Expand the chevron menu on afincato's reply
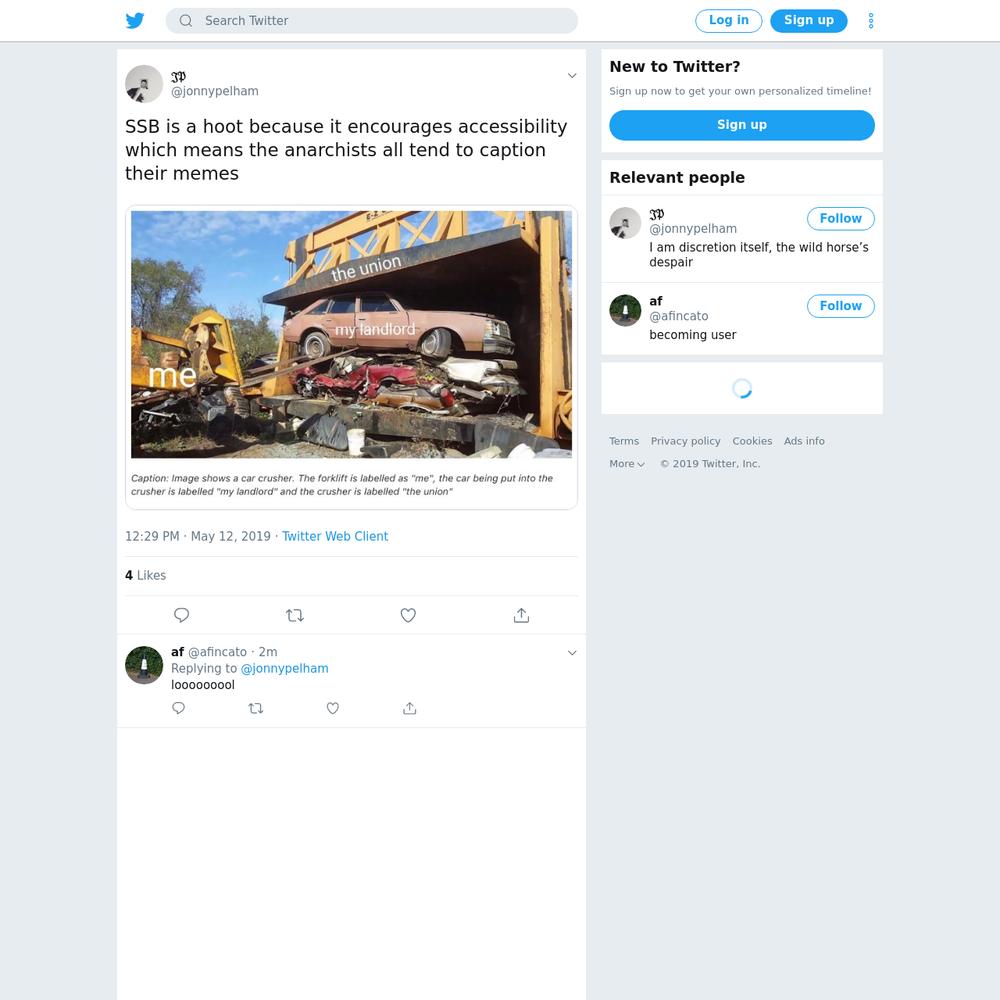Image resolution: width=1000 pixels, height=1000 pixels. (572, 652)
